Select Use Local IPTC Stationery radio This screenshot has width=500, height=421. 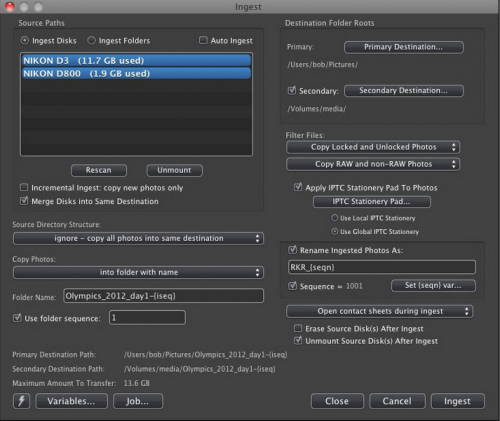pyautogui.click(x=334, y=218)
